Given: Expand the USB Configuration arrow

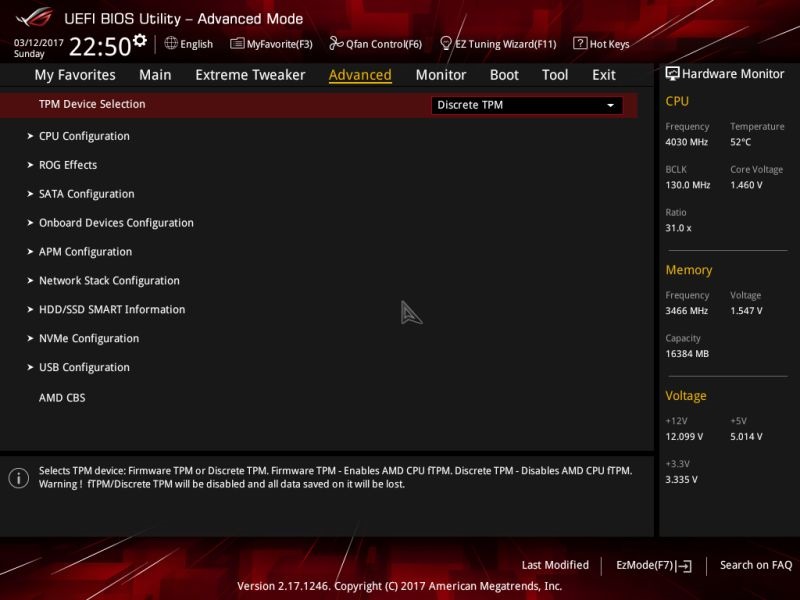Looking at the screenshot, I should click(30, 367).
